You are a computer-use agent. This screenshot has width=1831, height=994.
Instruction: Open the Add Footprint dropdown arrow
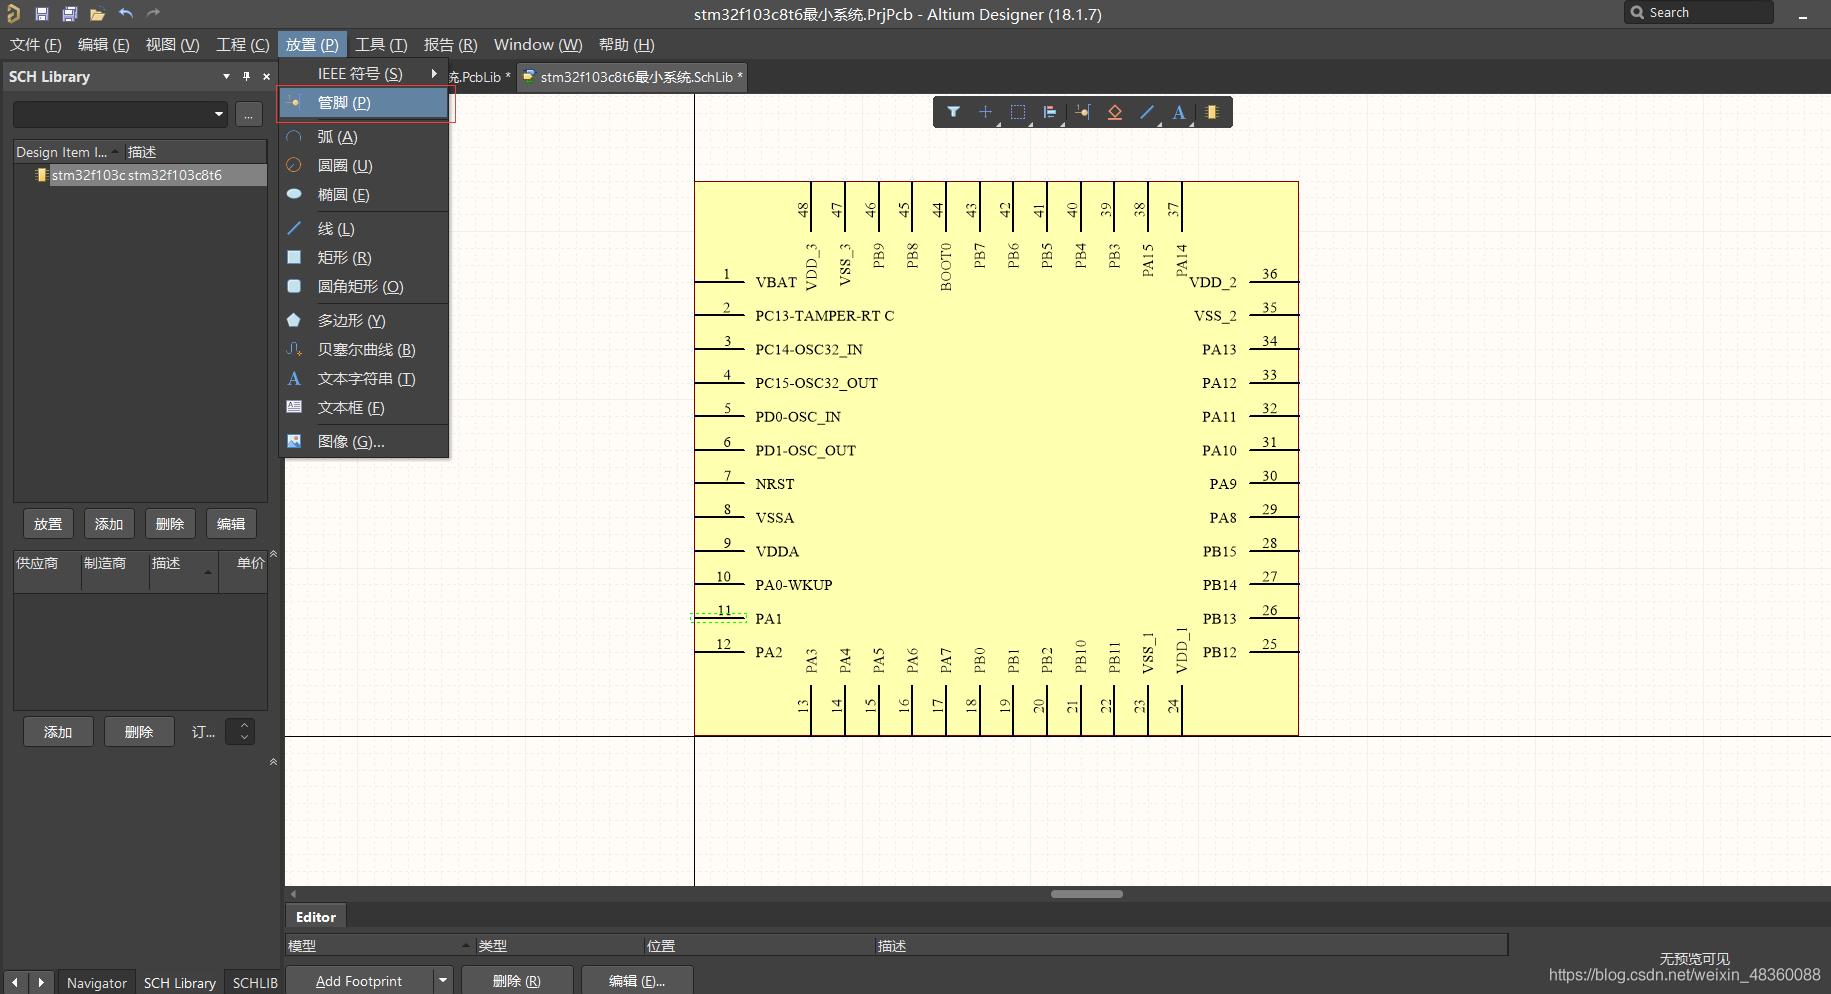tap(443, 981)
